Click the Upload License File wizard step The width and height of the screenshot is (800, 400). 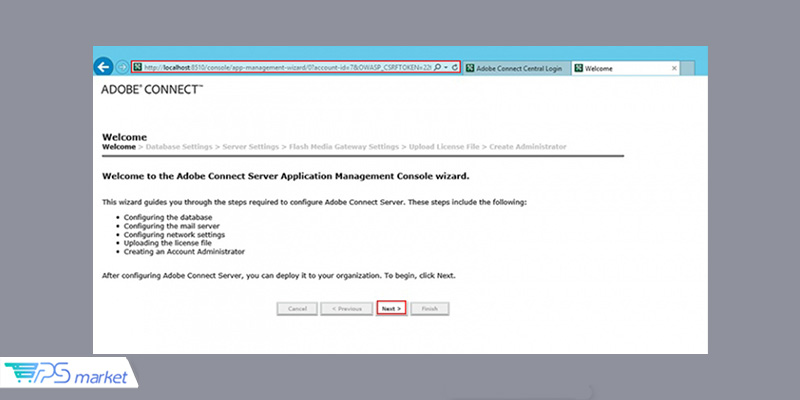coord(443,147)
